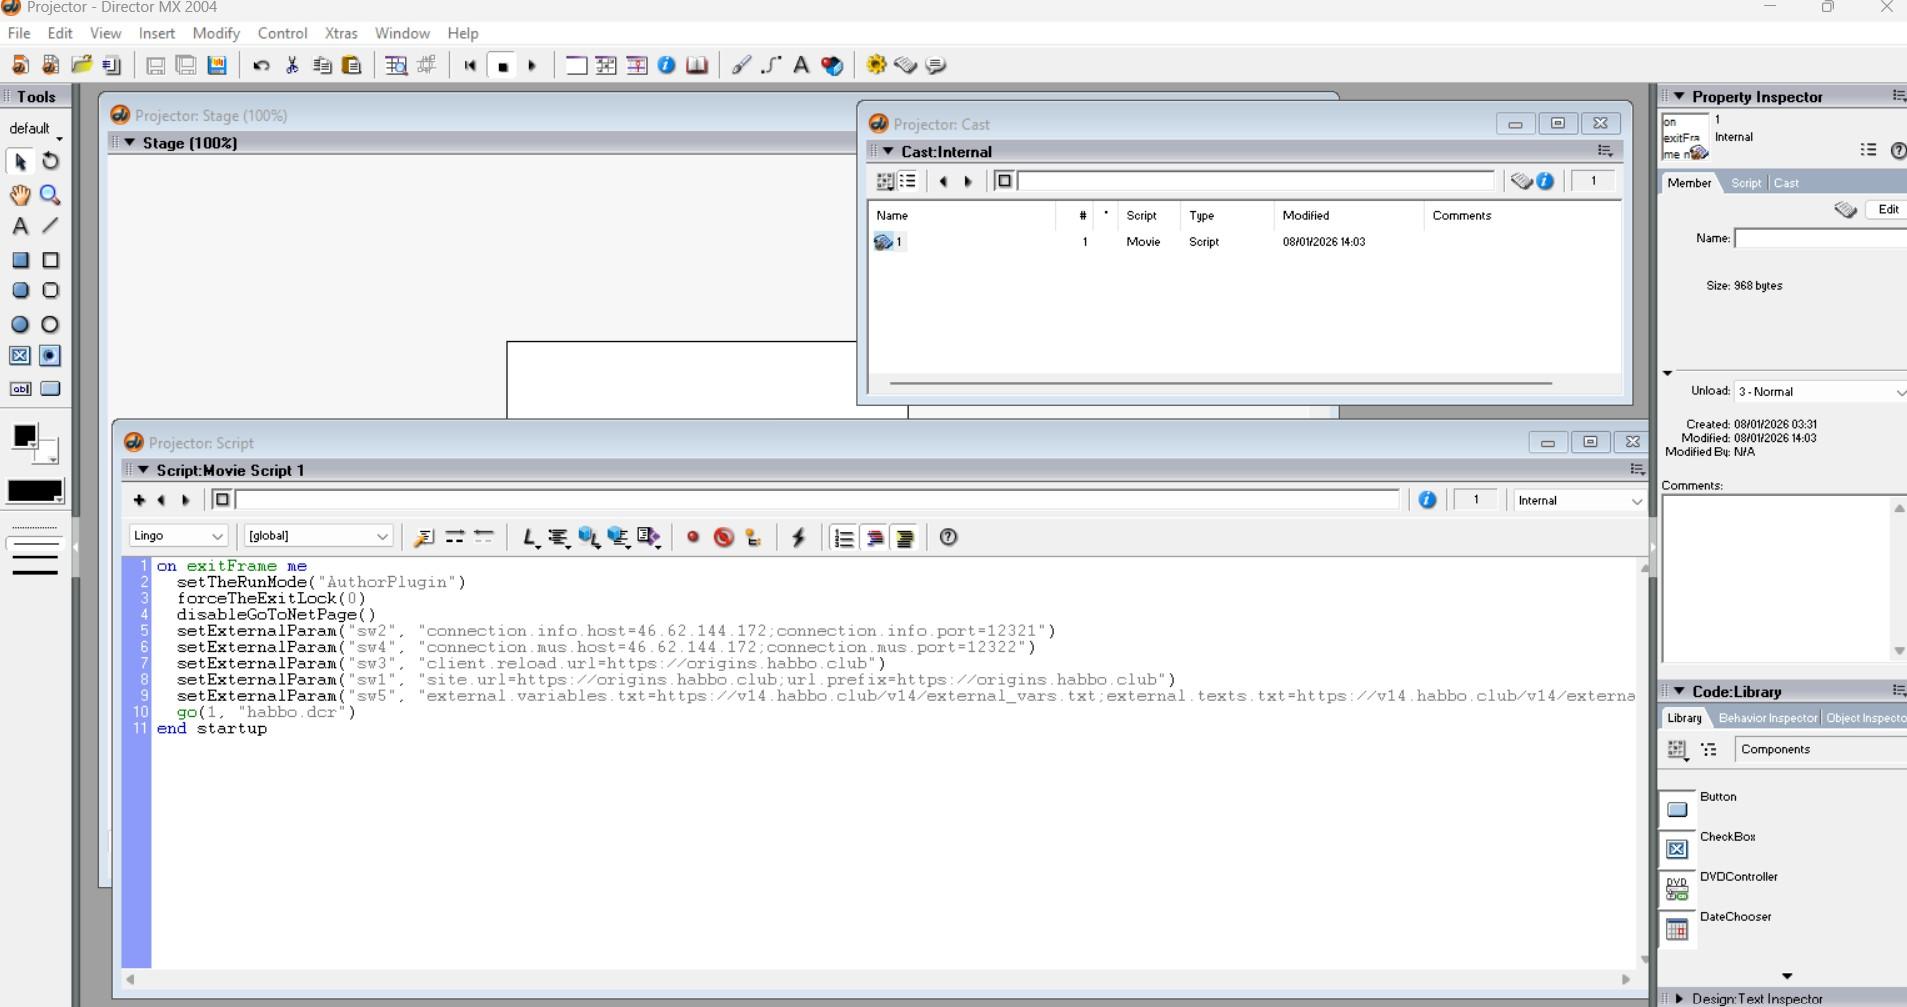Screen dimensions: 1907x1007
Task: Switch to Behavior Inspector tab
Action: [x=1767, y=718]
